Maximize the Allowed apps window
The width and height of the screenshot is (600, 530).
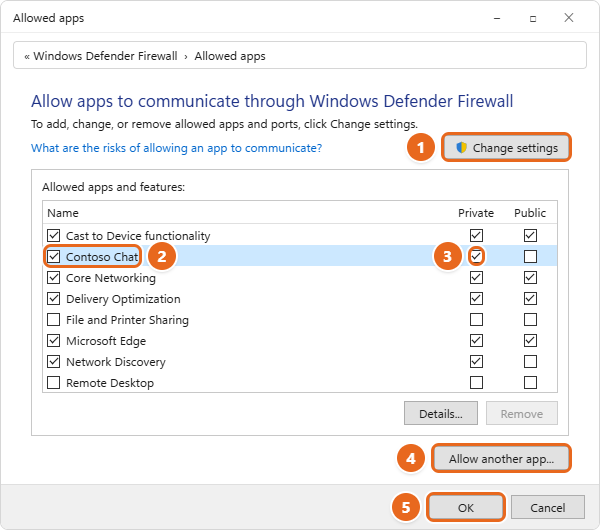533,18
